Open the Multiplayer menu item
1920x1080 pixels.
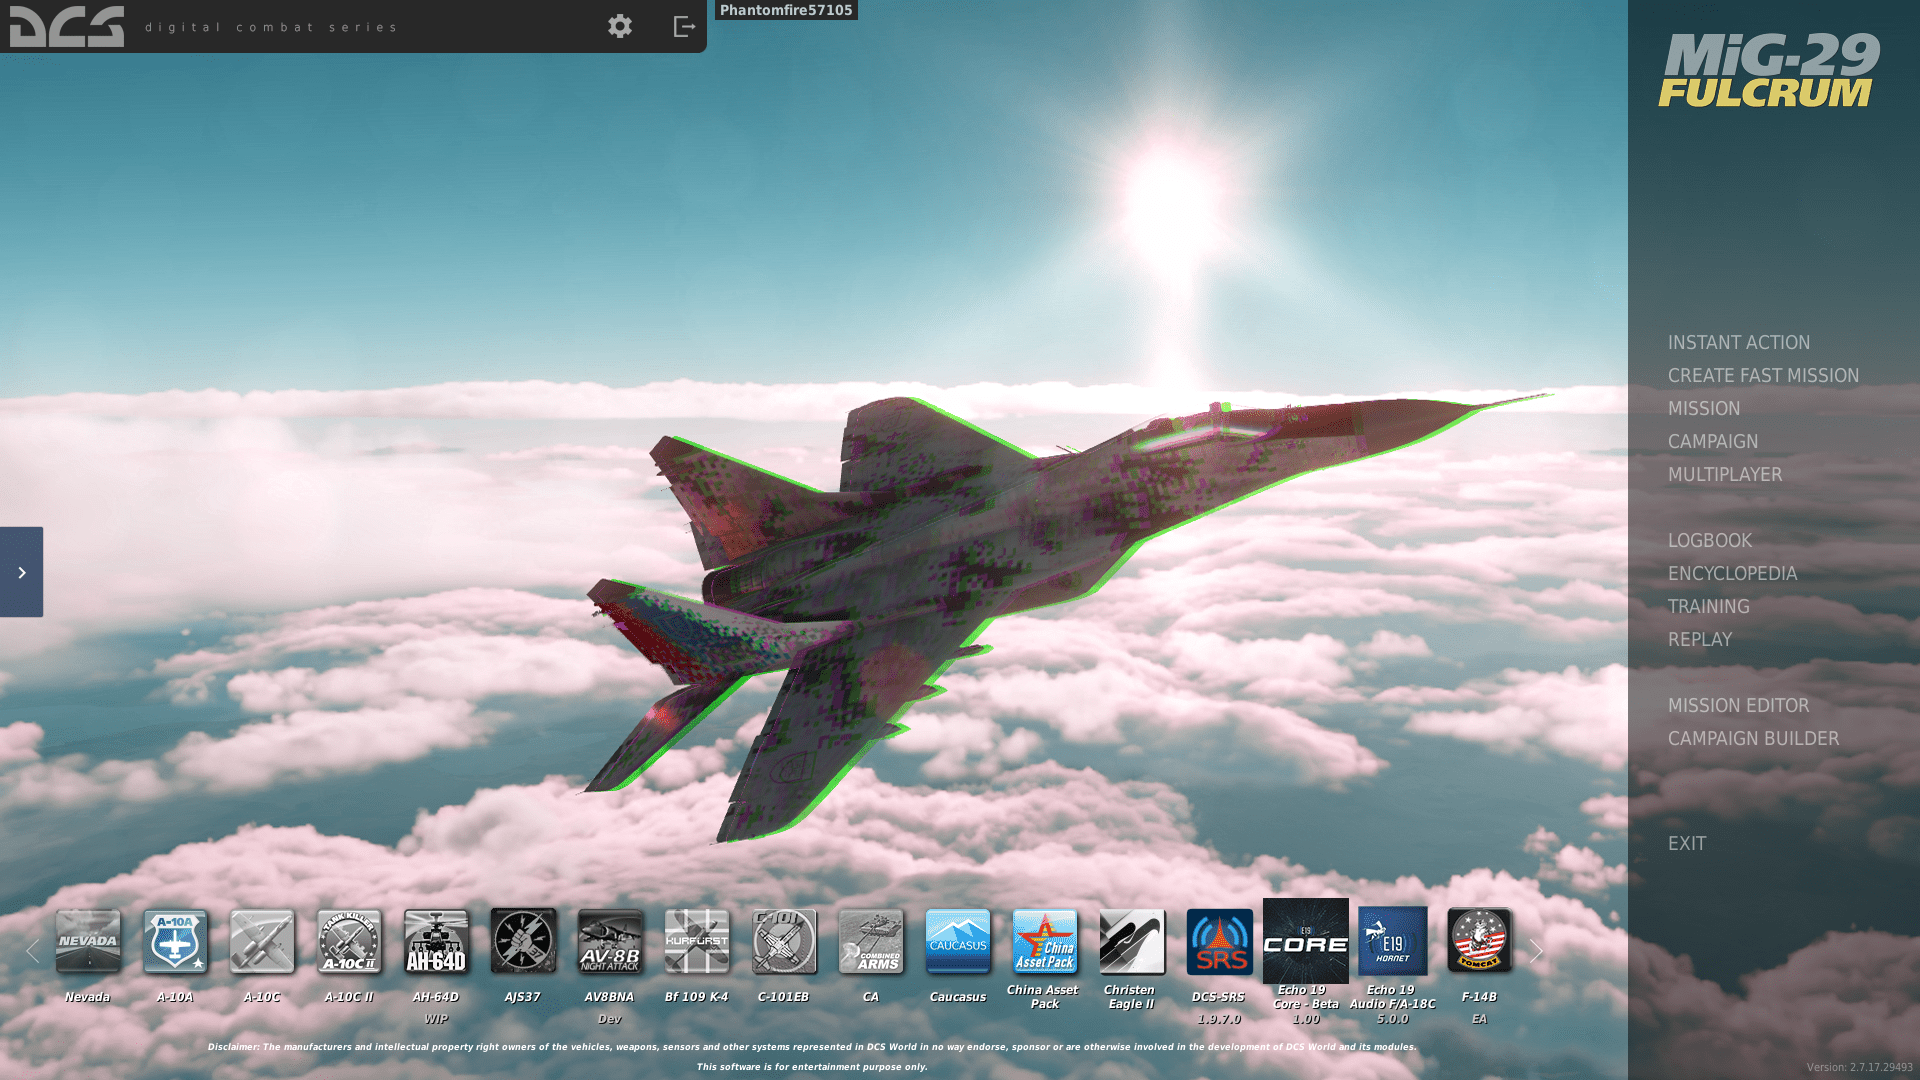click(1724, 474)
